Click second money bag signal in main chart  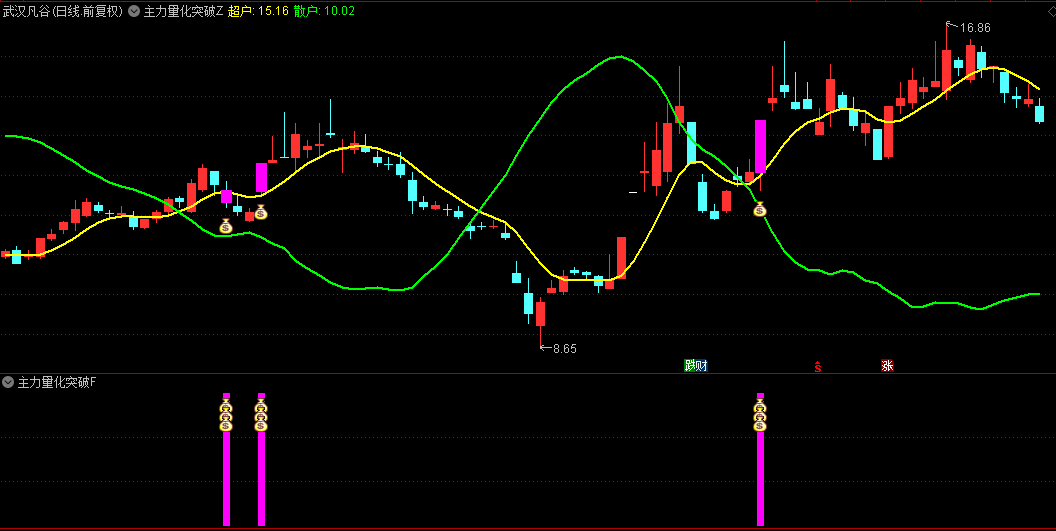[261, 212]
